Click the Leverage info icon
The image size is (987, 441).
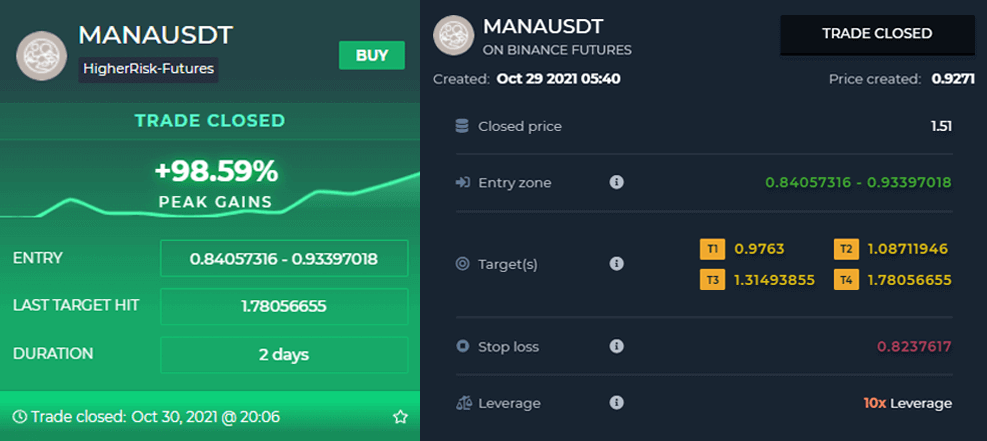click(617, 403)
